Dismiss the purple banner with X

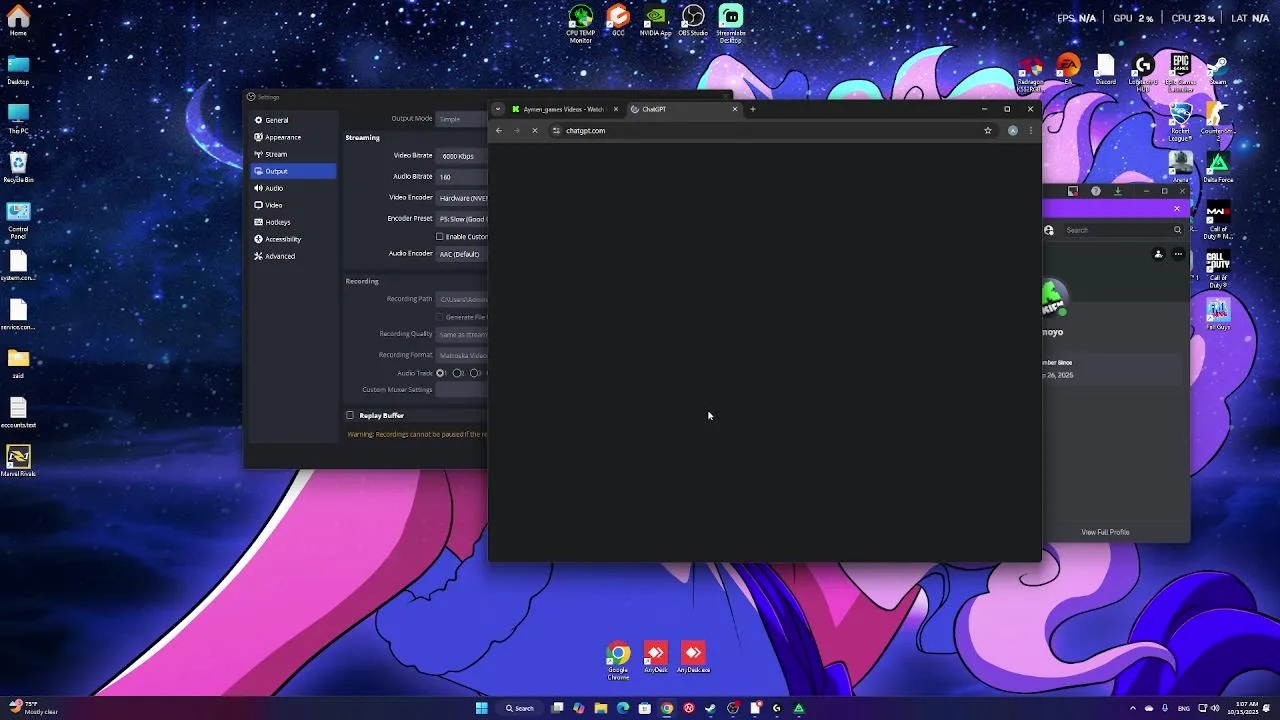pyautogui.click(x=1177, y=208)
